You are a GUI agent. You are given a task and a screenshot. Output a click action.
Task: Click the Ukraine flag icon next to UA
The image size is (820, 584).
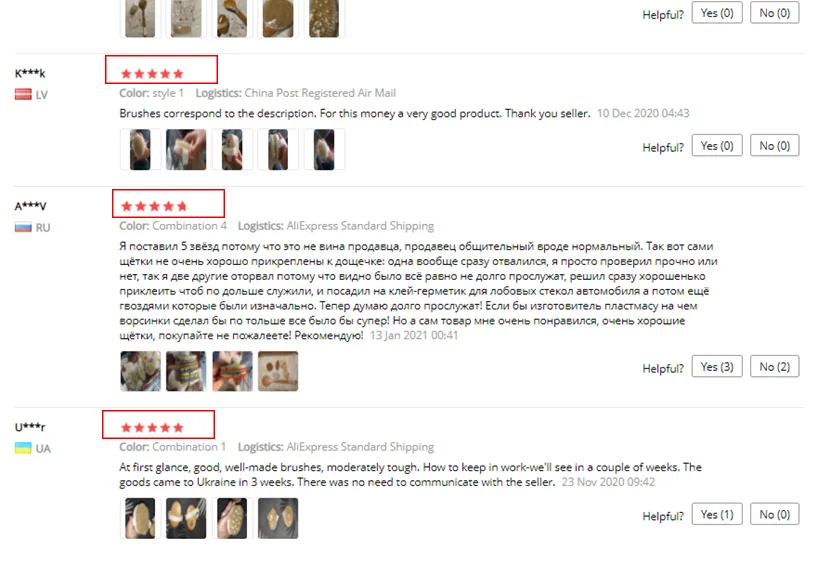(x=23, y=448)
